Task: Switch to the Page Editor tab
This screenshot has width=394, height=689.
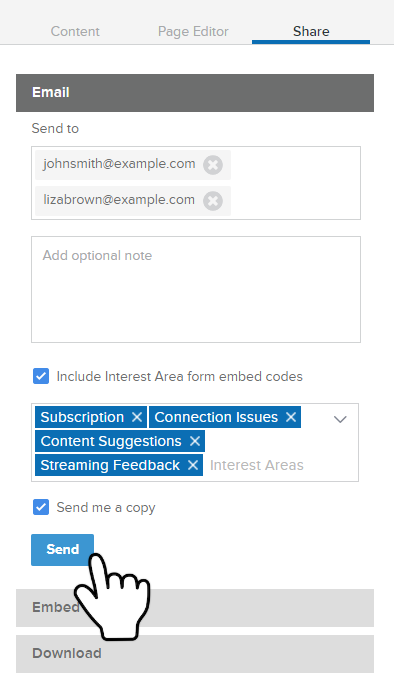Action: 193,31
